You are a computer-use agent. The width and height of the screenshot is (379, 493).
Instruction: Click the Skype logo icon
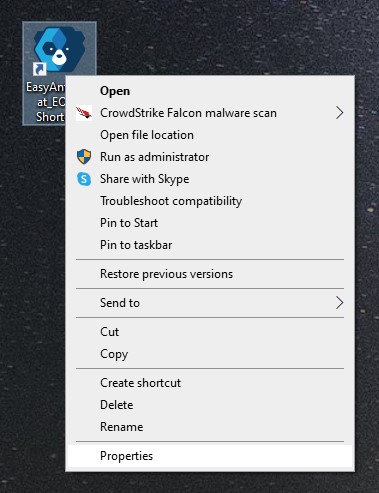point(84,179)
